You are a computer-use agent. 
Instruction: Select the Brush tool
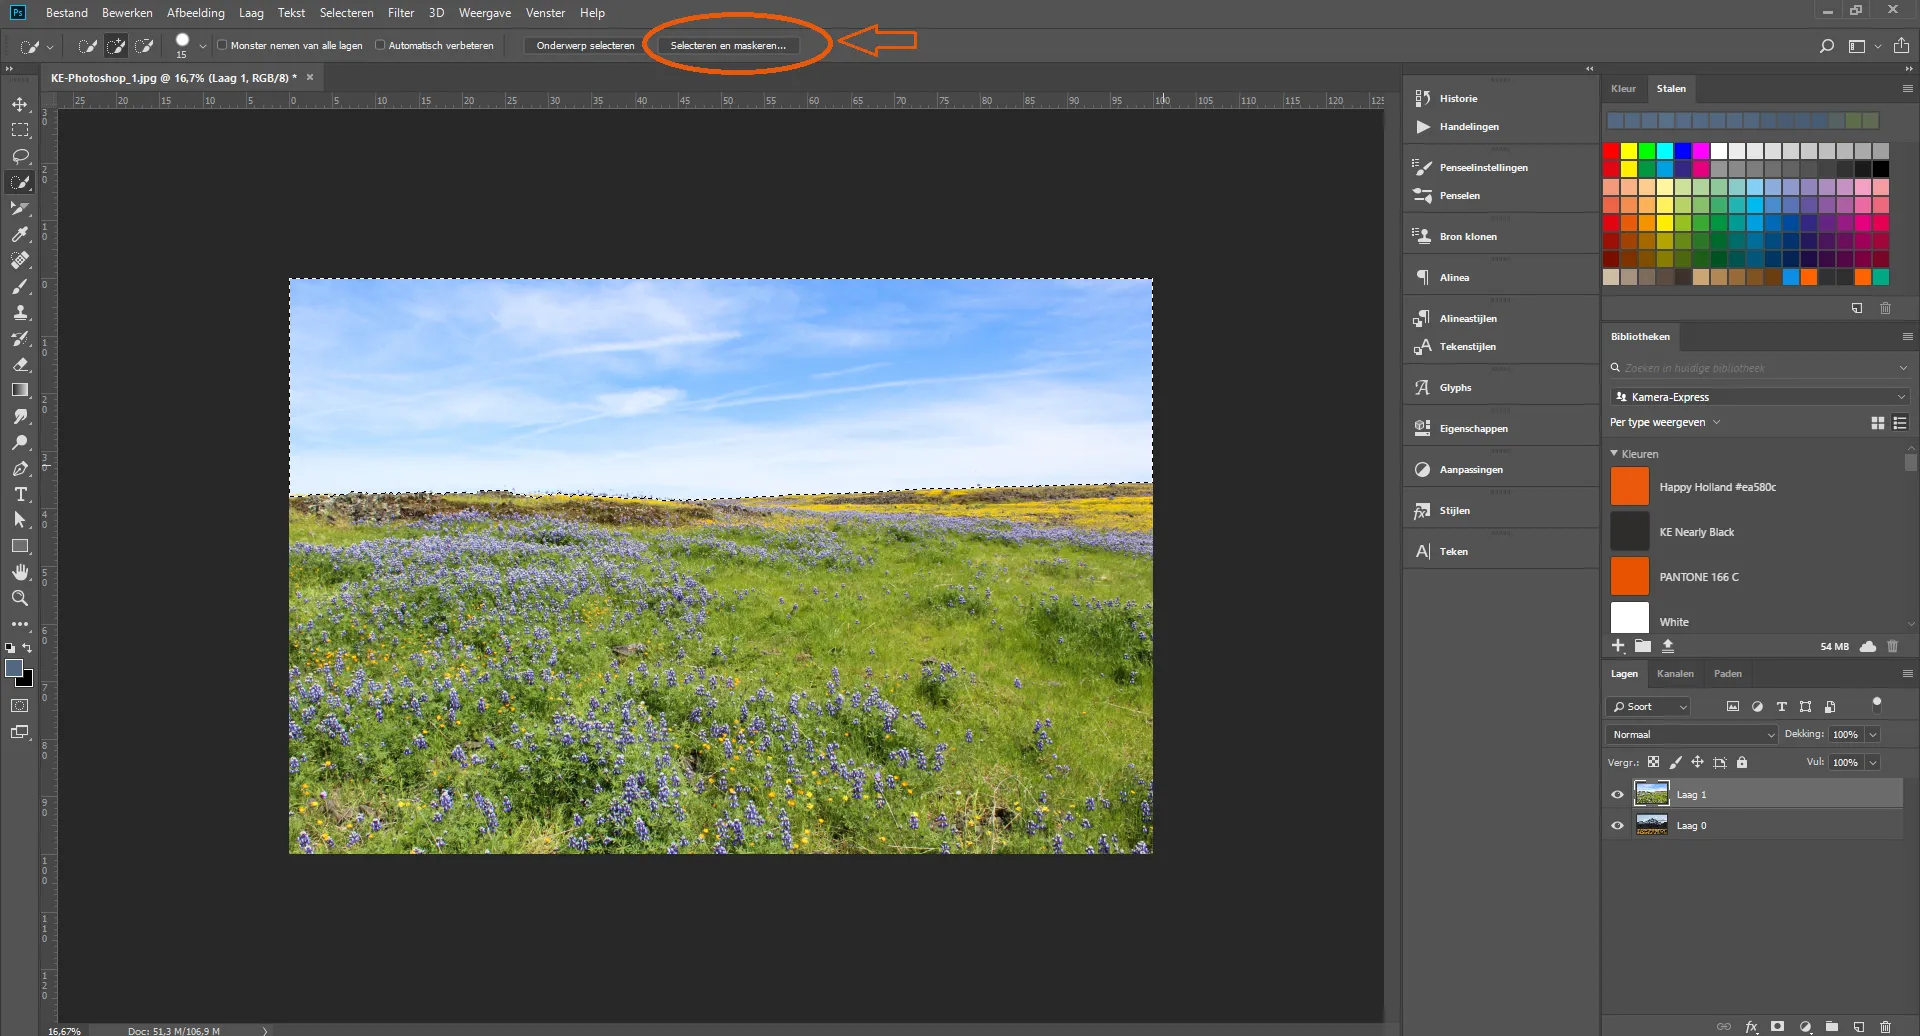20,286
